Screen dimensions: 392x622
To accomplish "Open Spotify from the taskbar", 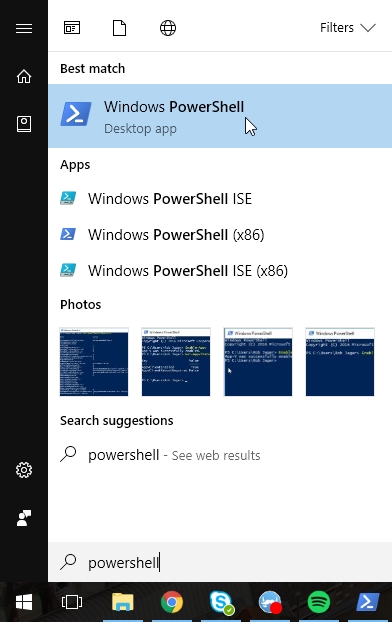I will (319, 602).
